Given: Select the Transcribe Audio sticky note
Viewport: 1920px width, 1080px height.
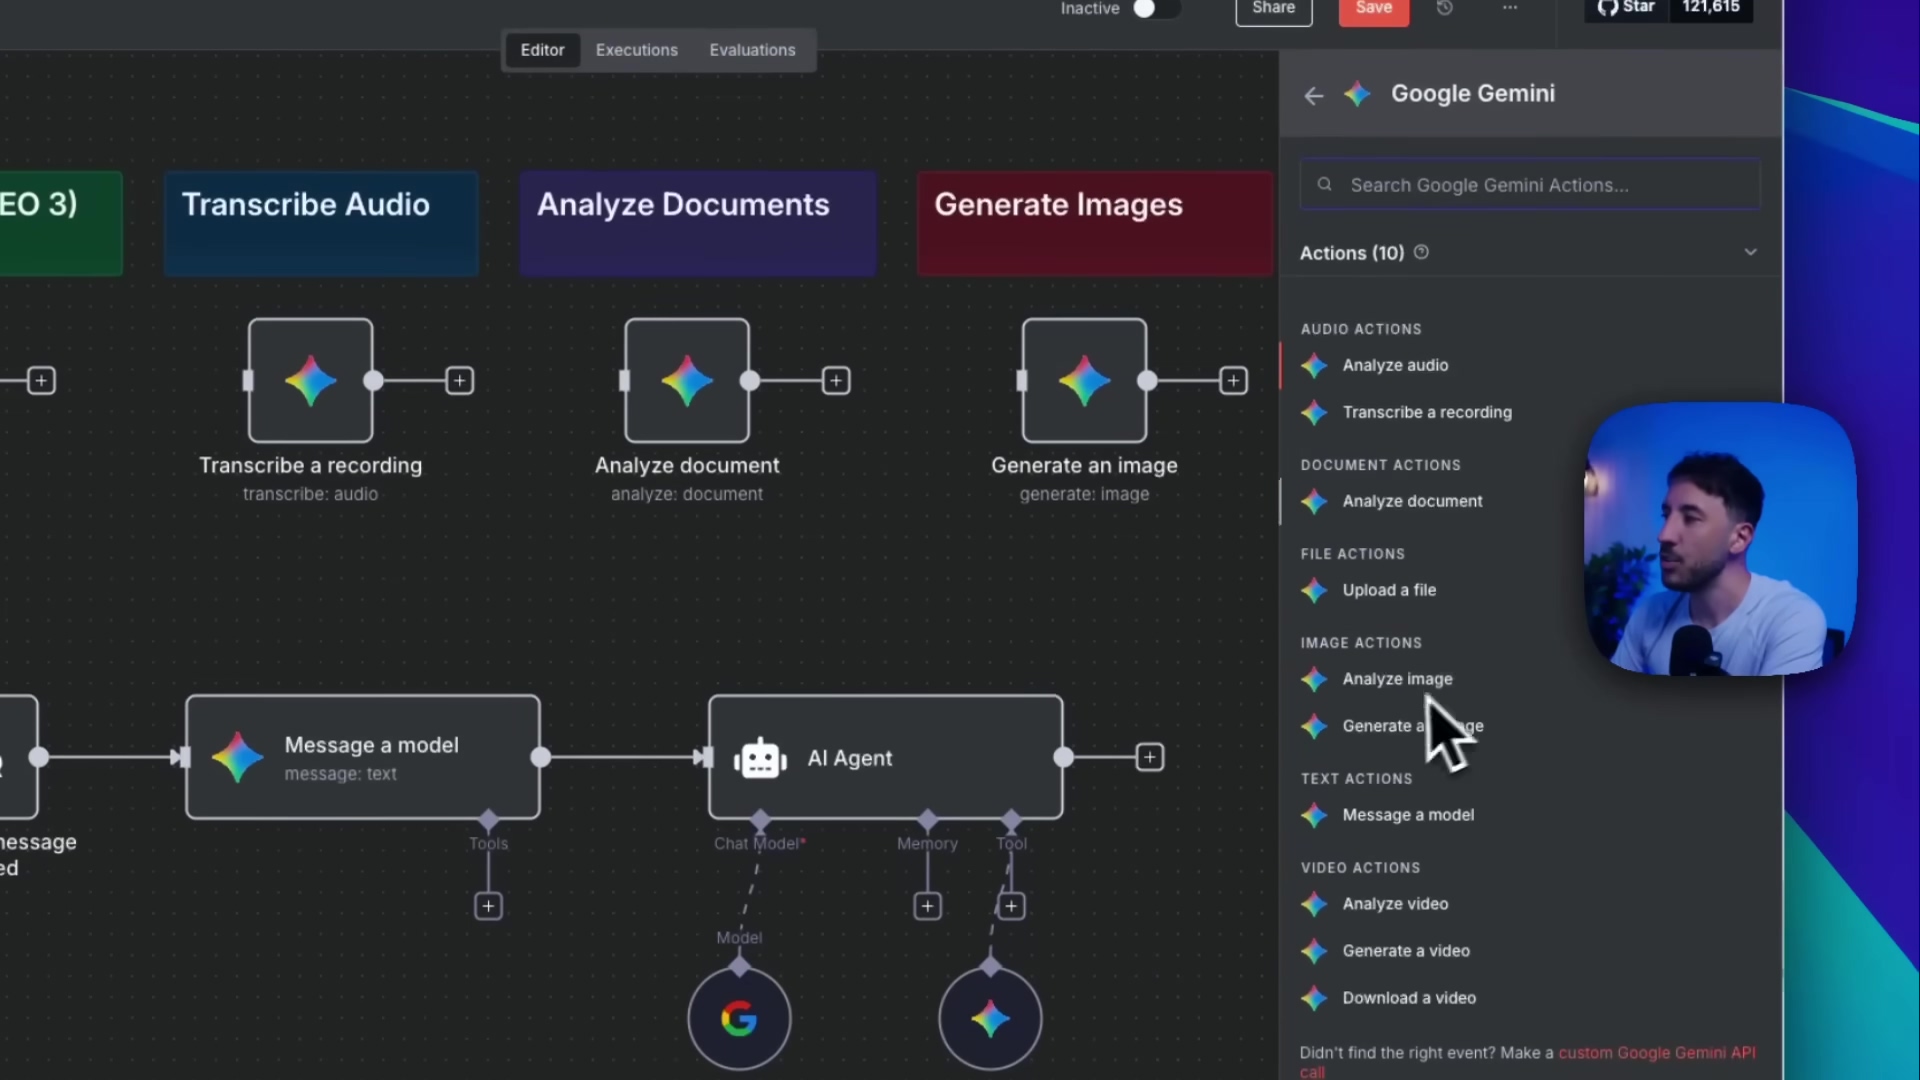Looking at the screenshot, I should point(321,223).
